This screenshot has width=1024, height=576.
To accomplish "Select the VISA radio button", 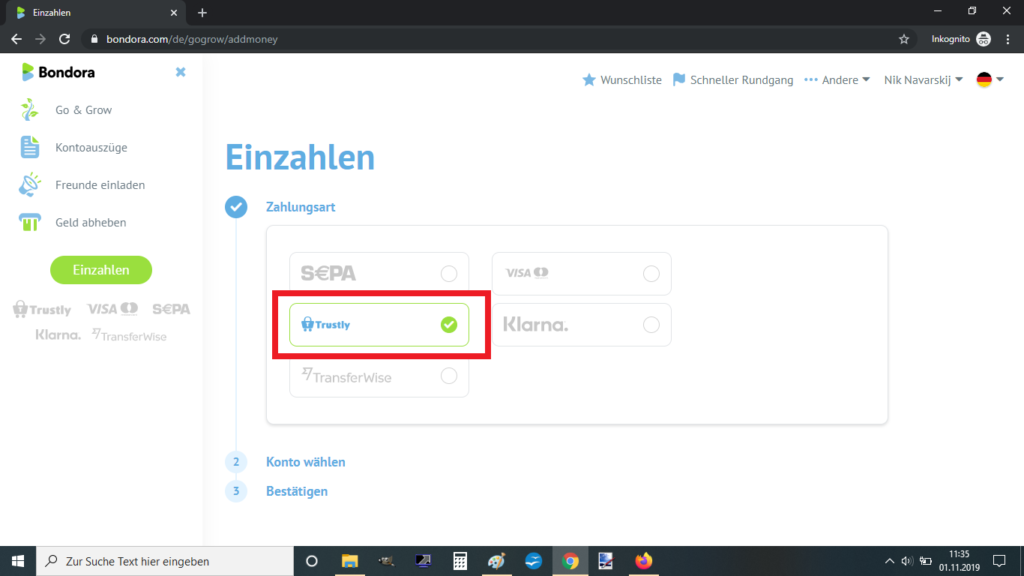I will 651,274.
